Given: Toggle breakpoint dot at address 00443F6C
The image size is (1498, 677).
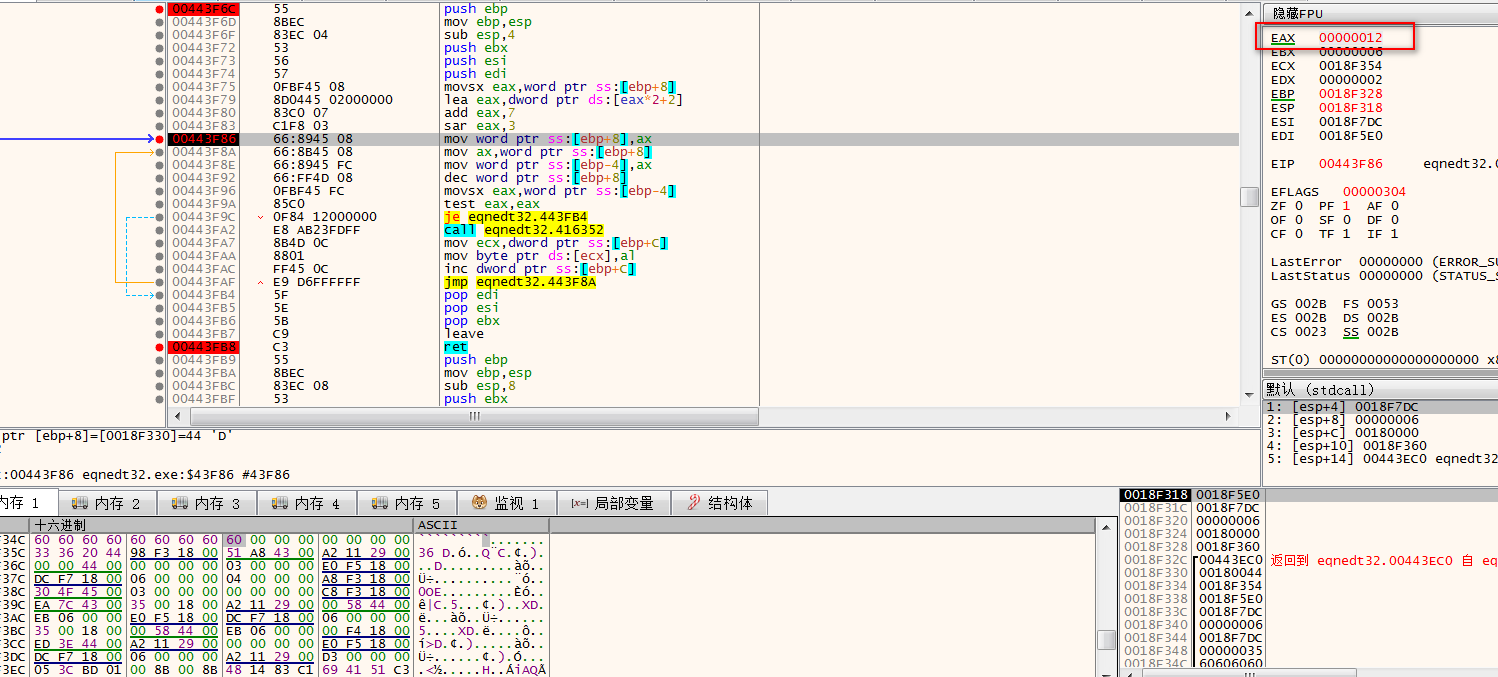Looking at the screenshot, I should coord(160,9).
